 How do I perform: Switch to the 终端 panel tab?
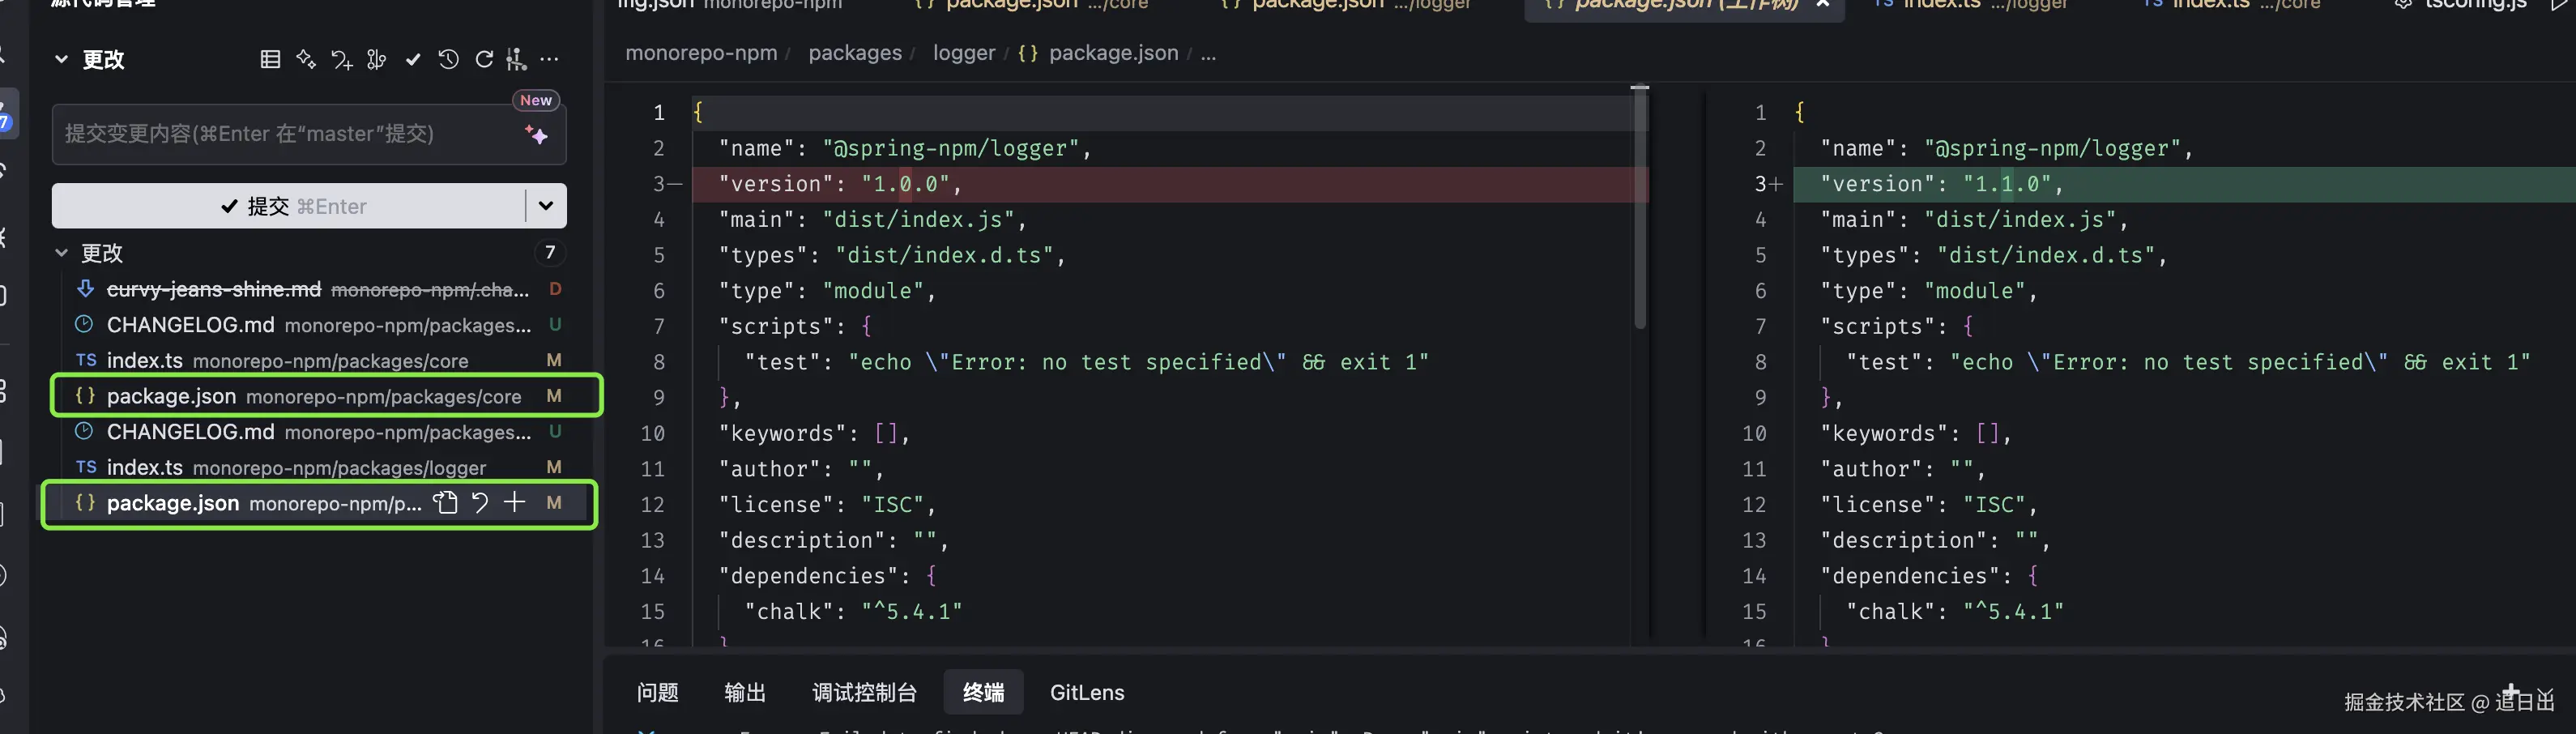click(x=983, y=692)
